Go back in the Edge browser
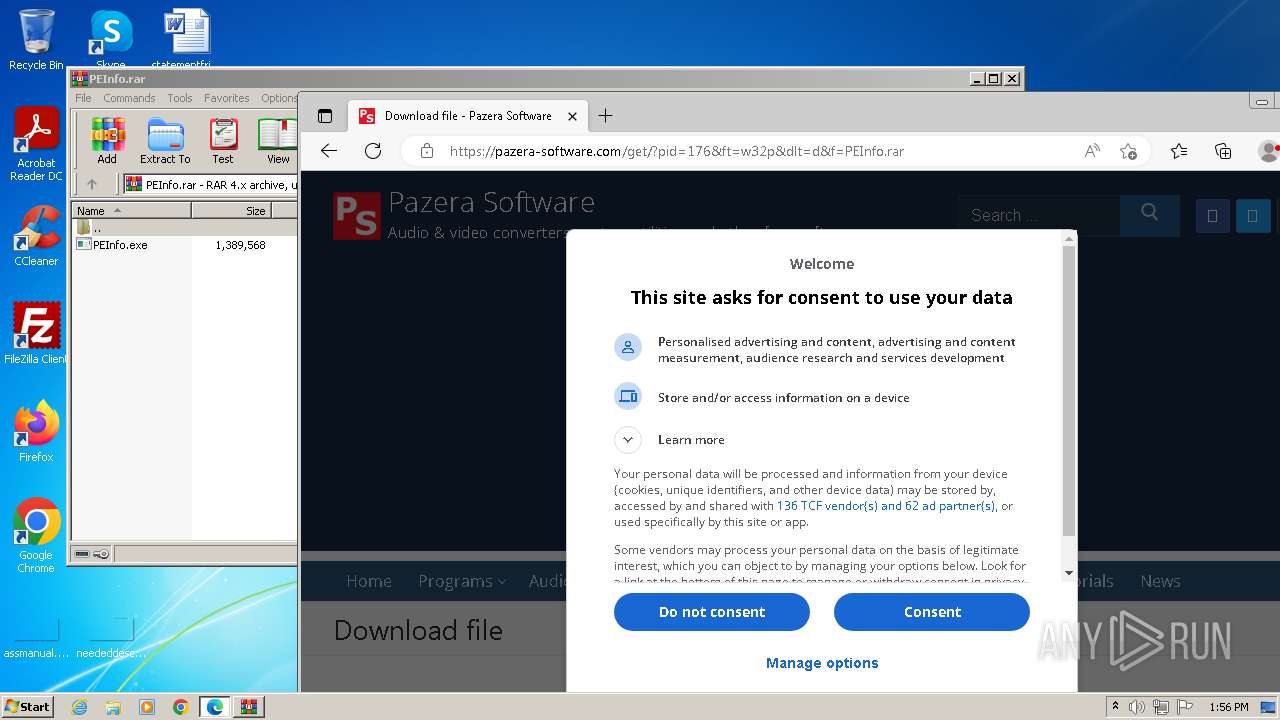The height and width of the screenshot is (720, 1280). point(329,151)
